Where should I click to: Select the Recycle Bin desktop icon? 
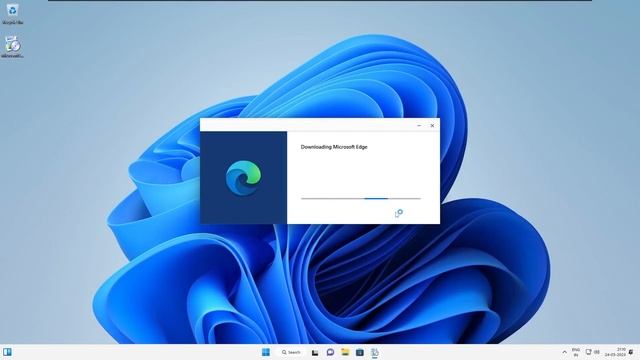12,13
